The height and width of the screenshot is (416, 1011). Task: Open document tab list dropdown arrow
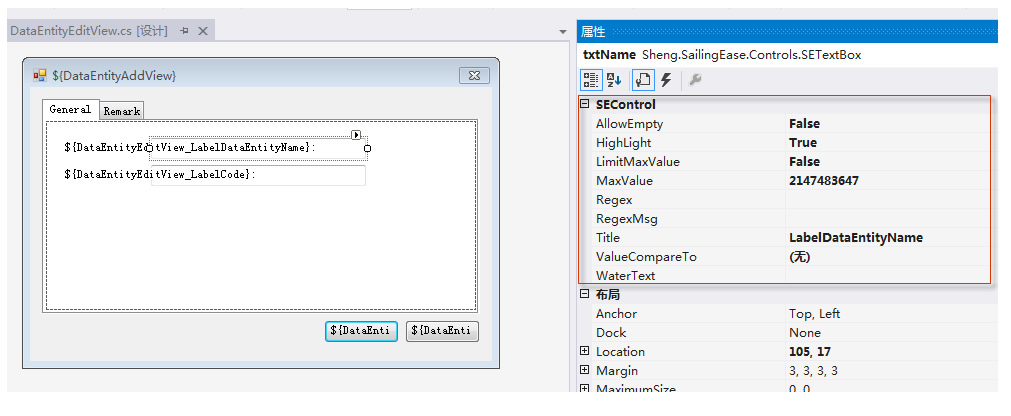coord(563,32)
